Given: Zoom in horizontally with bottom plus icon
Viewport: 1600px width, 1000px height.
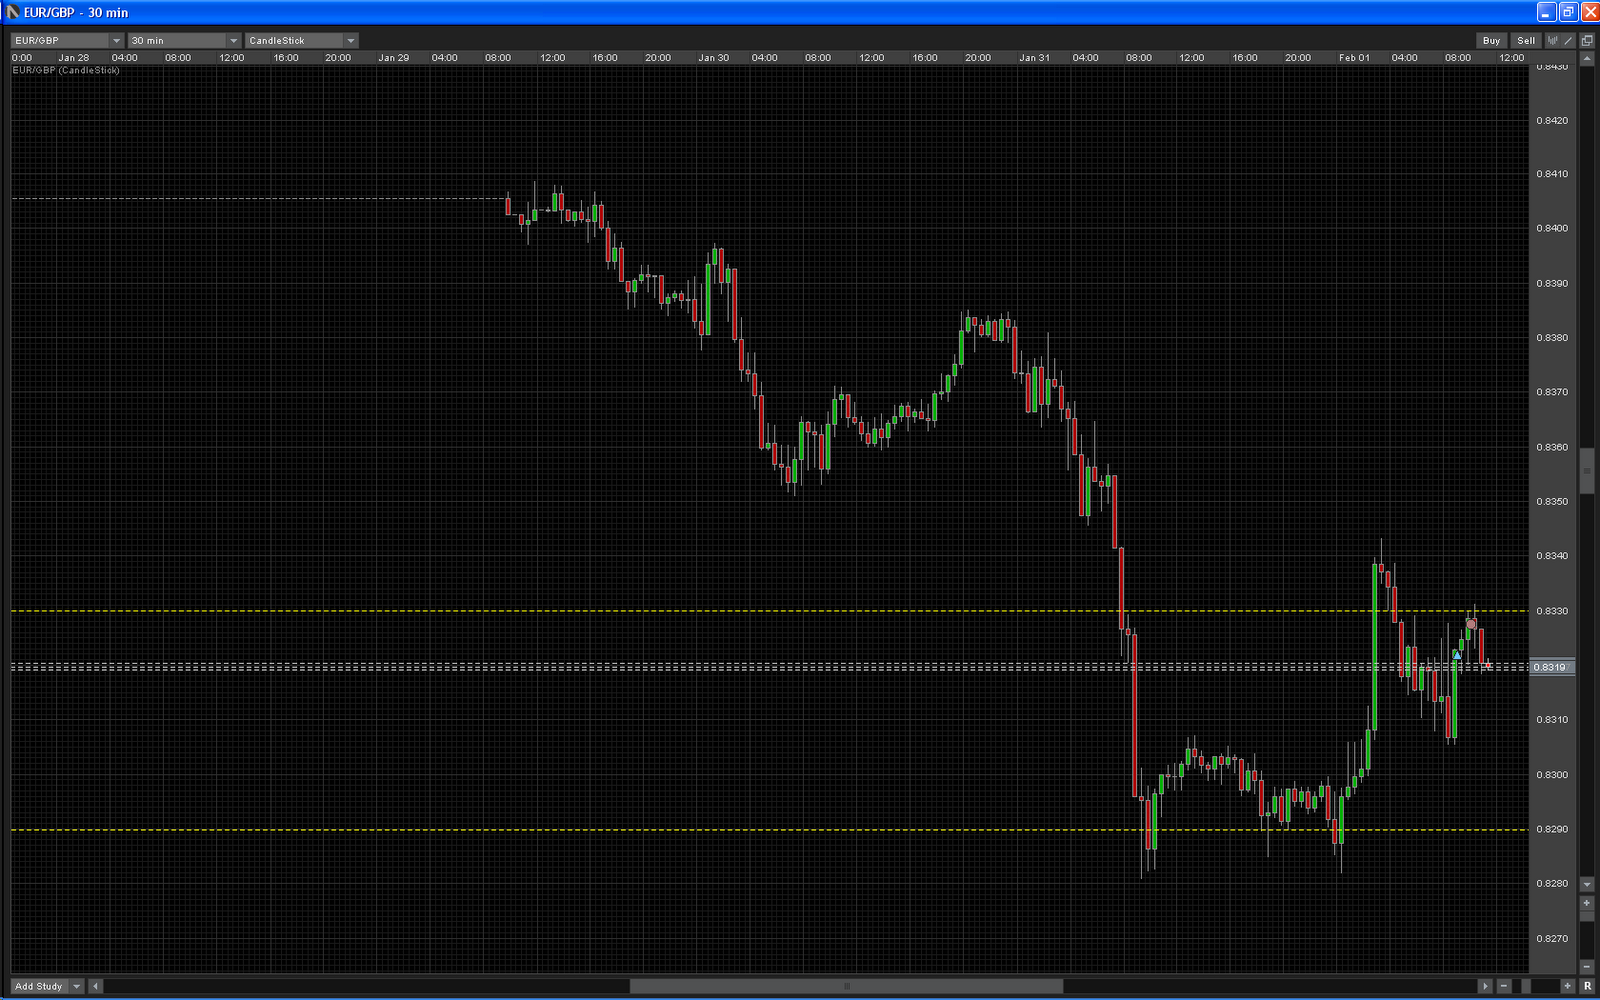Looking at the screenshot, I should [x=1567, y=986].
